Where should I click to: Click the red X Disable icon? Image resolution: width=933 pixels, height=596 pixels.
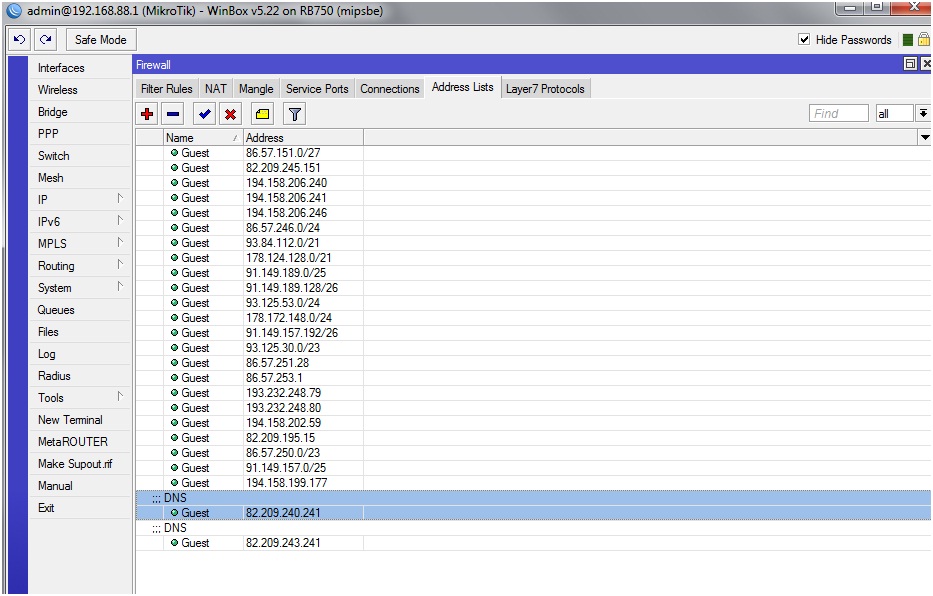(x=231, y=114)
